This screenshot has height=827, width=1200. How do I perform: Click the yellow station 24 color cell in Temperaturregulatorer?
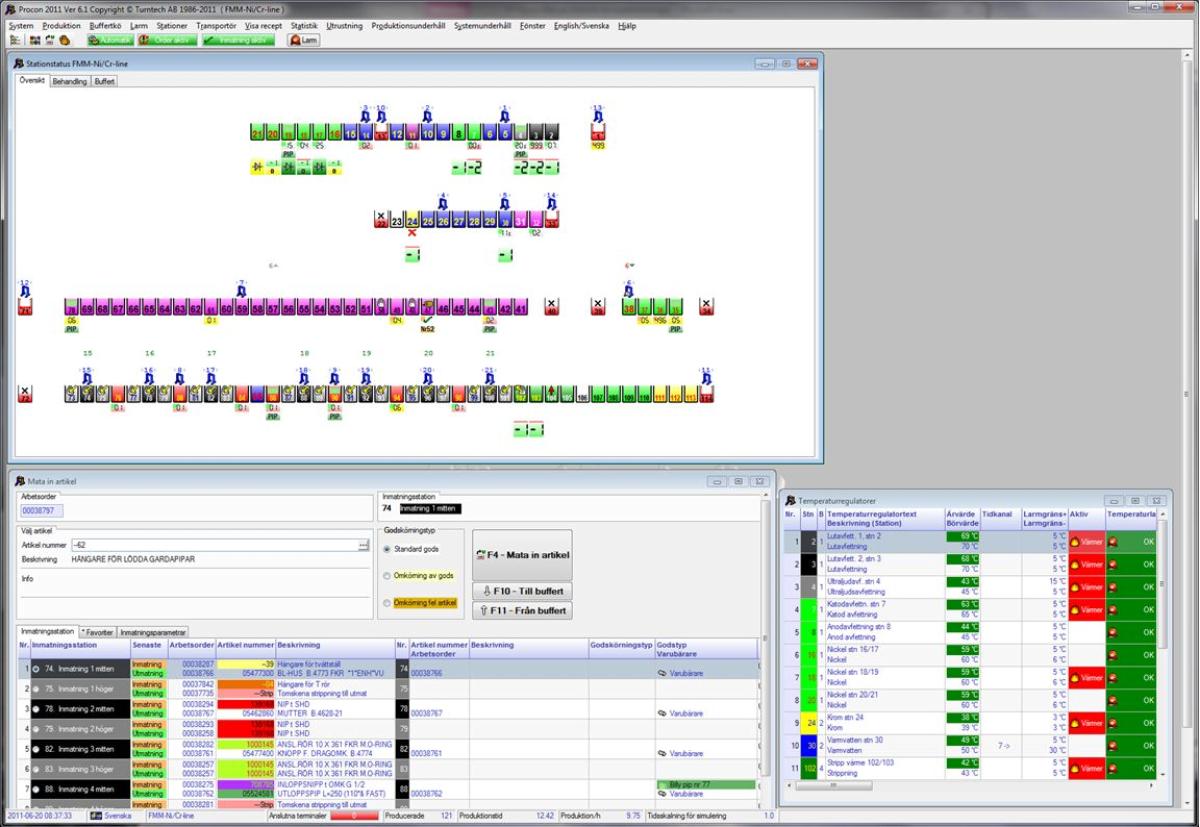pos(809,723)
